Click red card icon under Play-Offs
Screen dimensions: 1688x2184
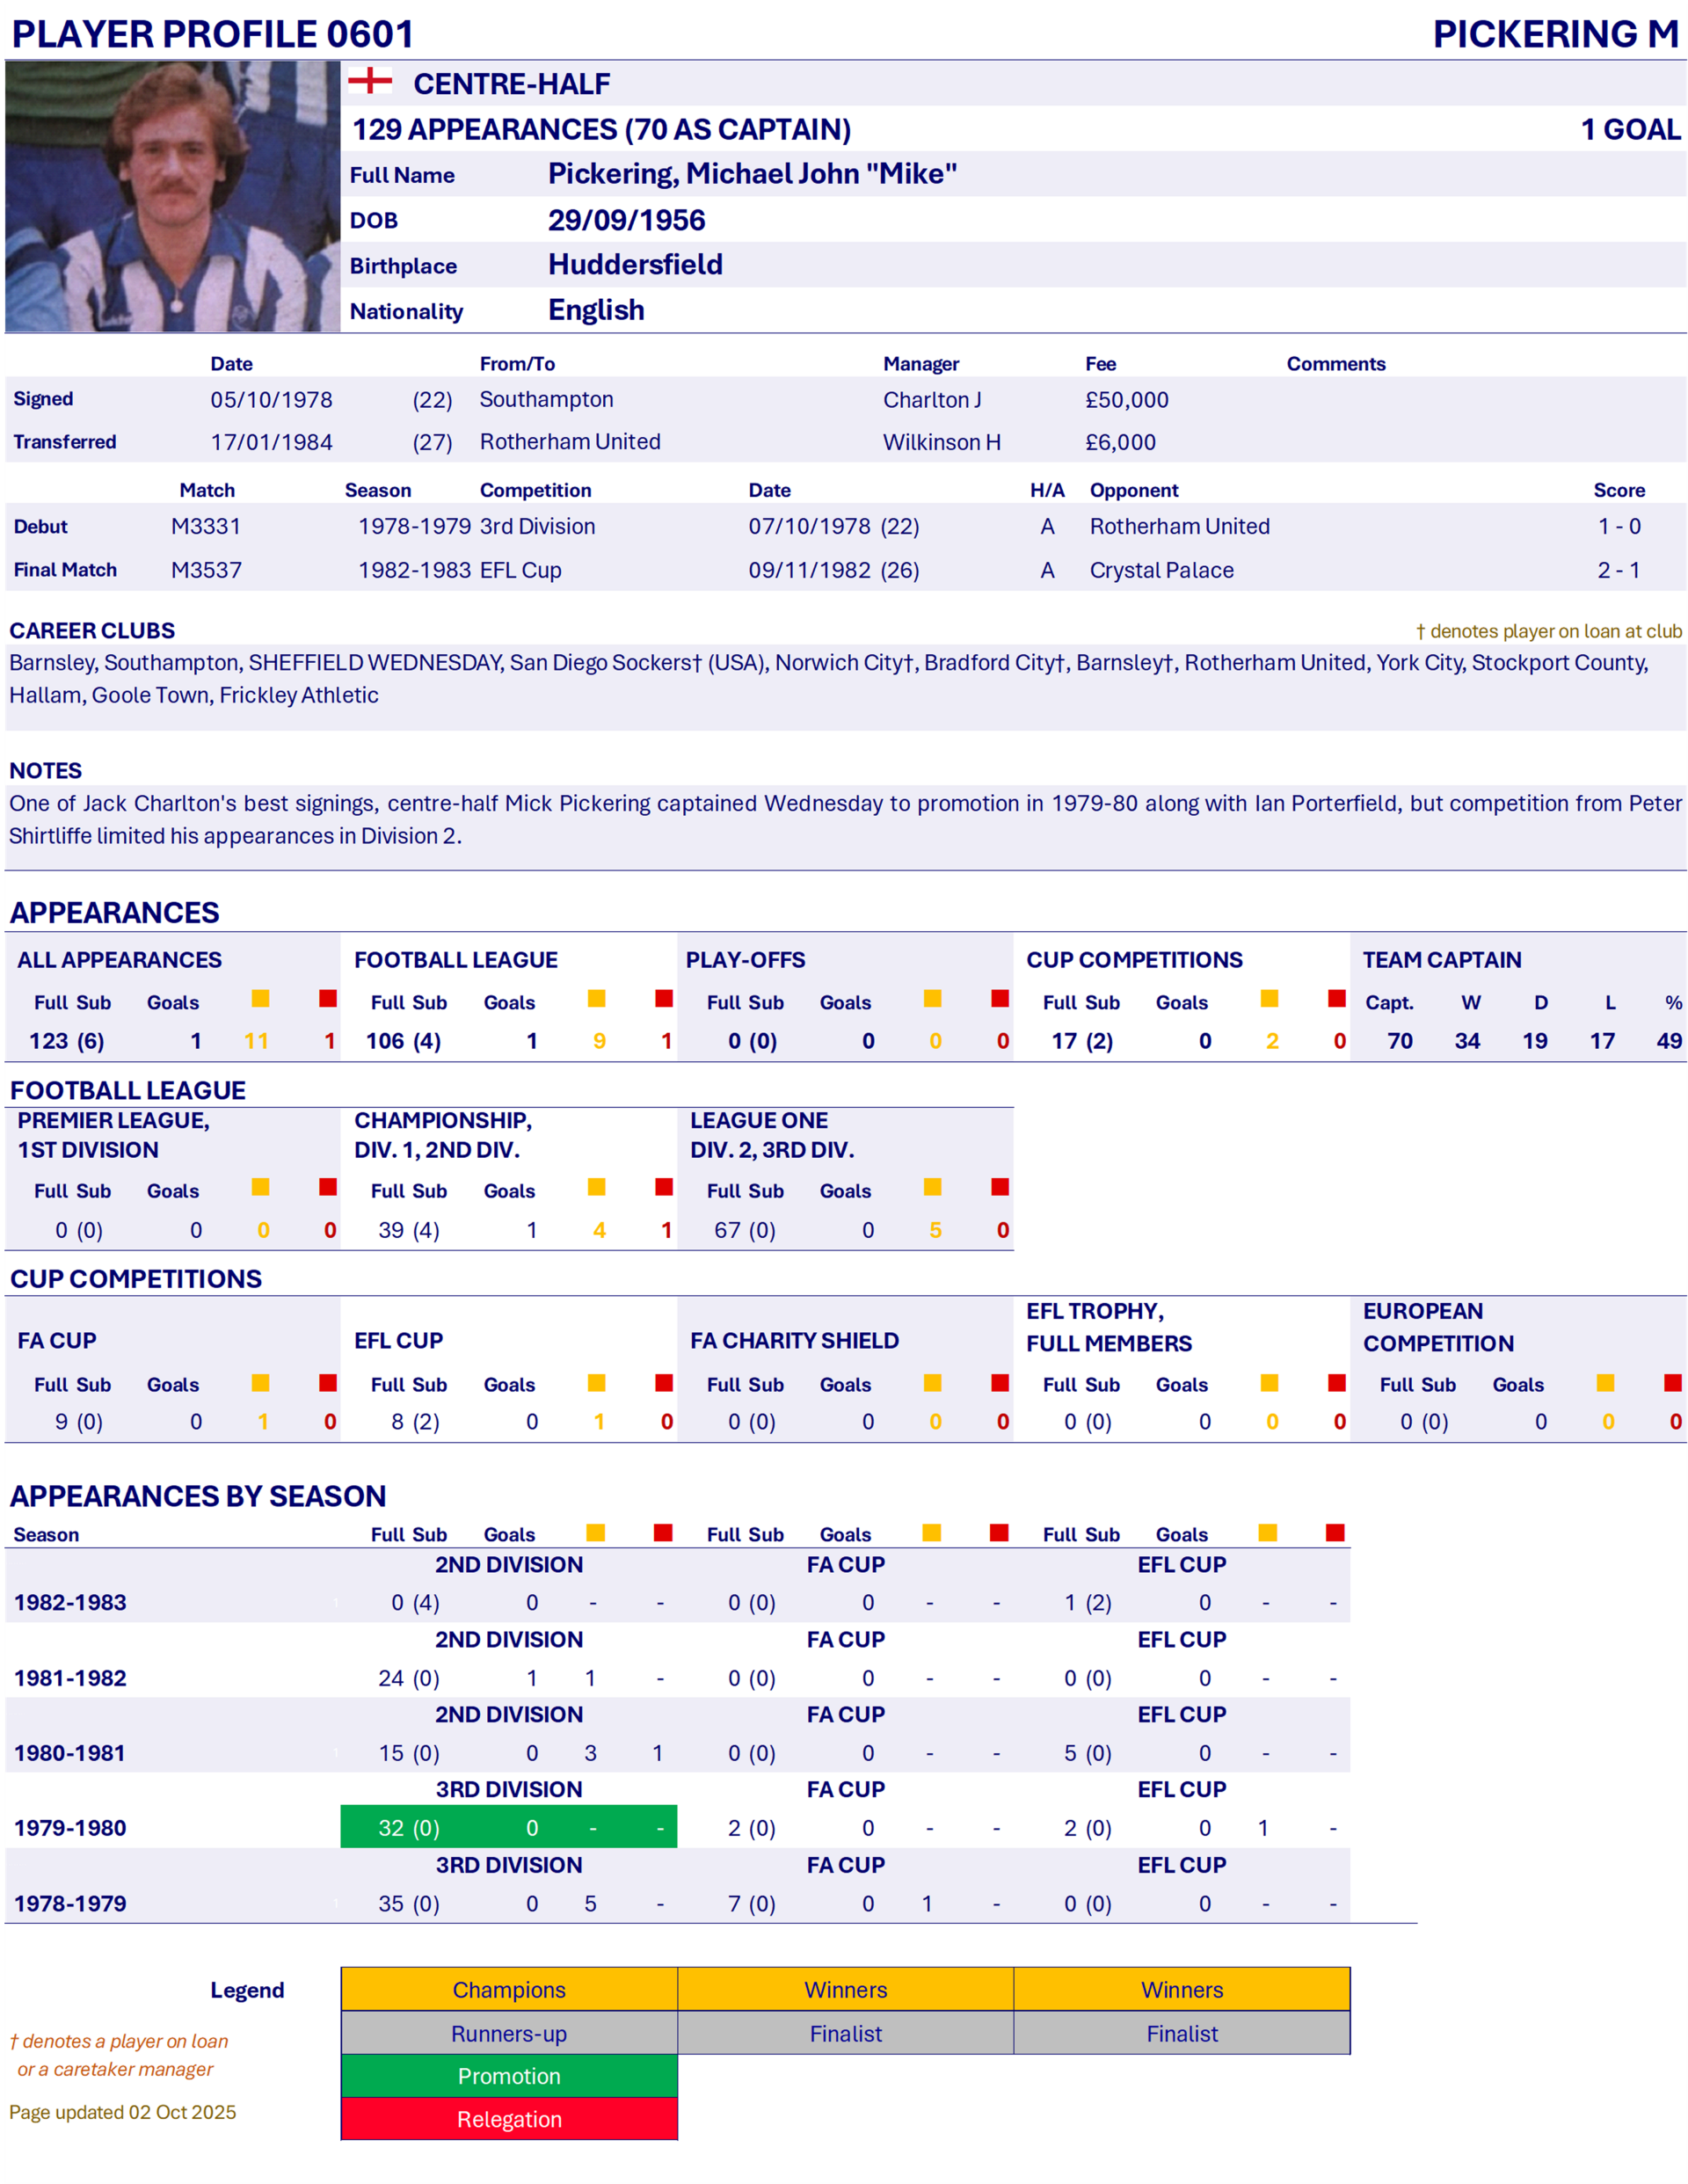click(x=1000, y=998)
